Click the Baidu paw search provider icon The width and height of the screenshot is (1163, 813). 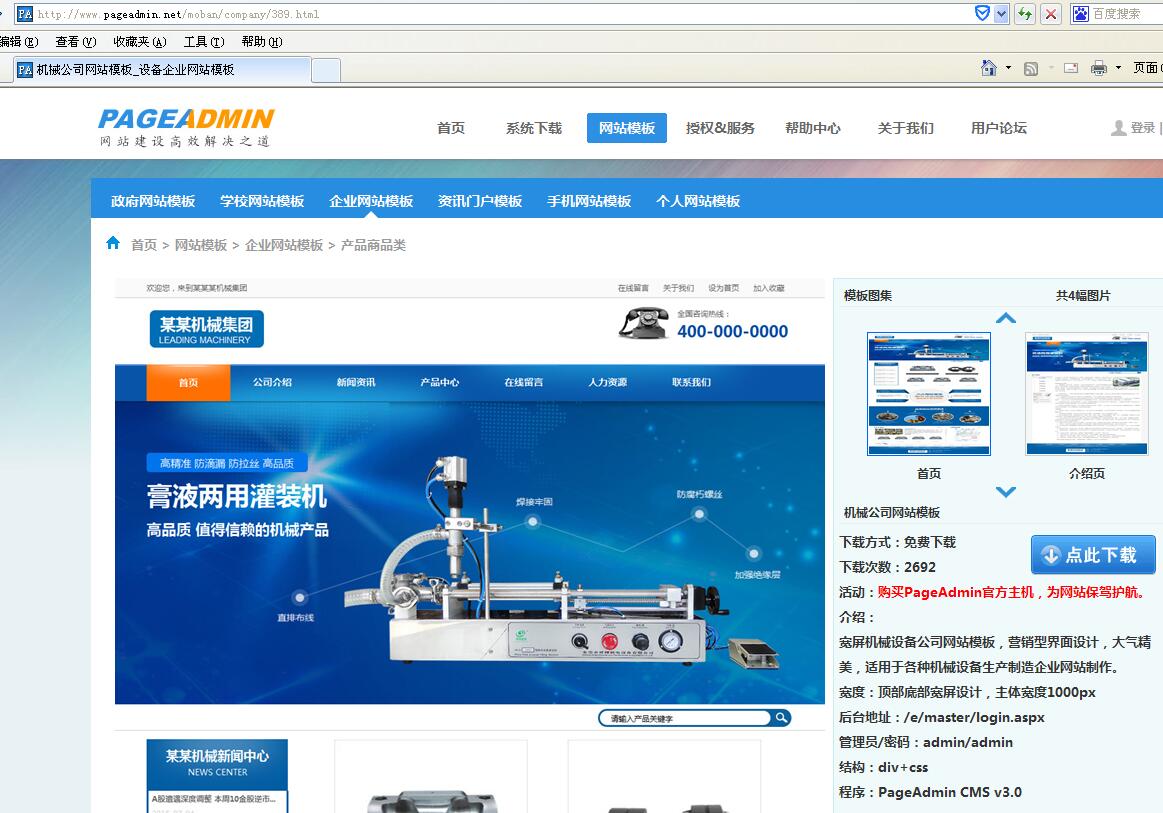coord(1080,14)
